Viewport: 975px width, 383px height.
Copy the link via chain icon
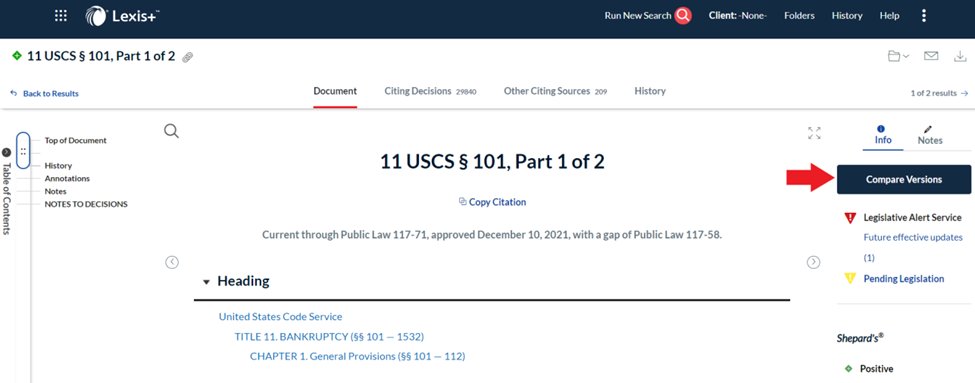click(x=187, y=57)
